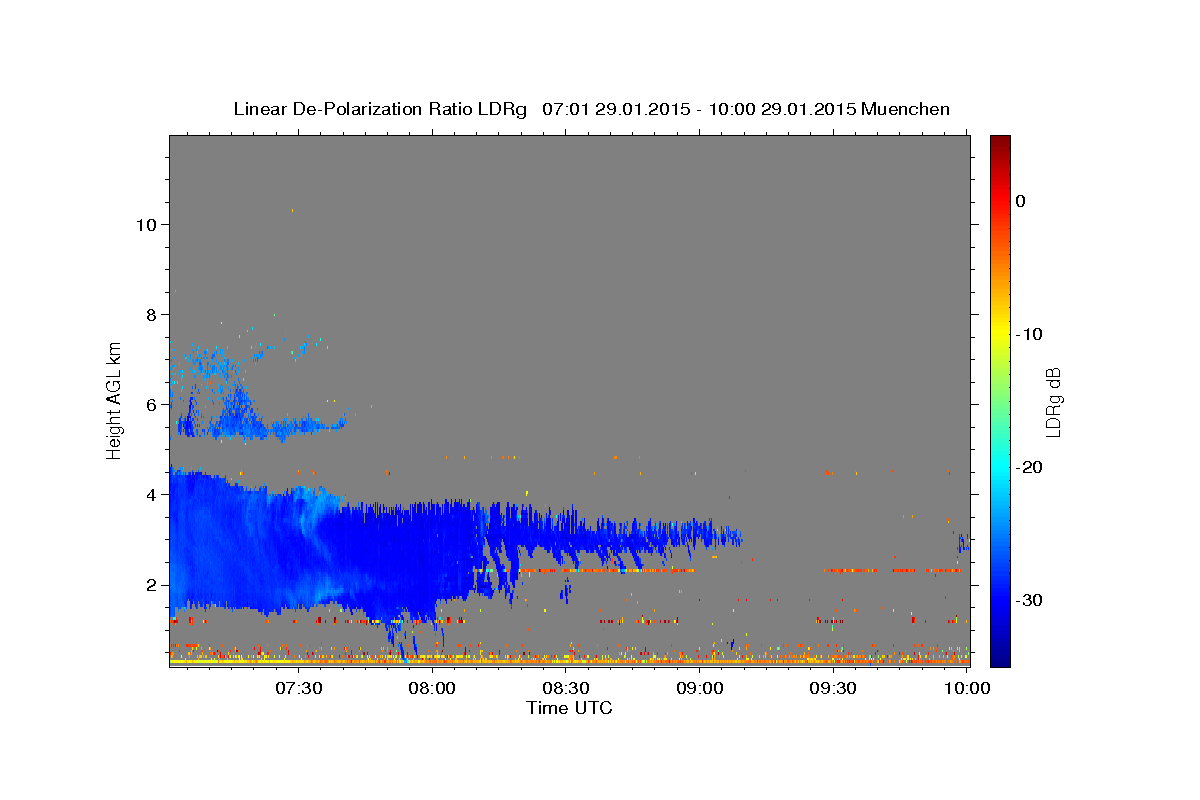The width and height of the screenshot is (1200, 800).
Task: Click the height tick label 8
Action: [152, 315]
